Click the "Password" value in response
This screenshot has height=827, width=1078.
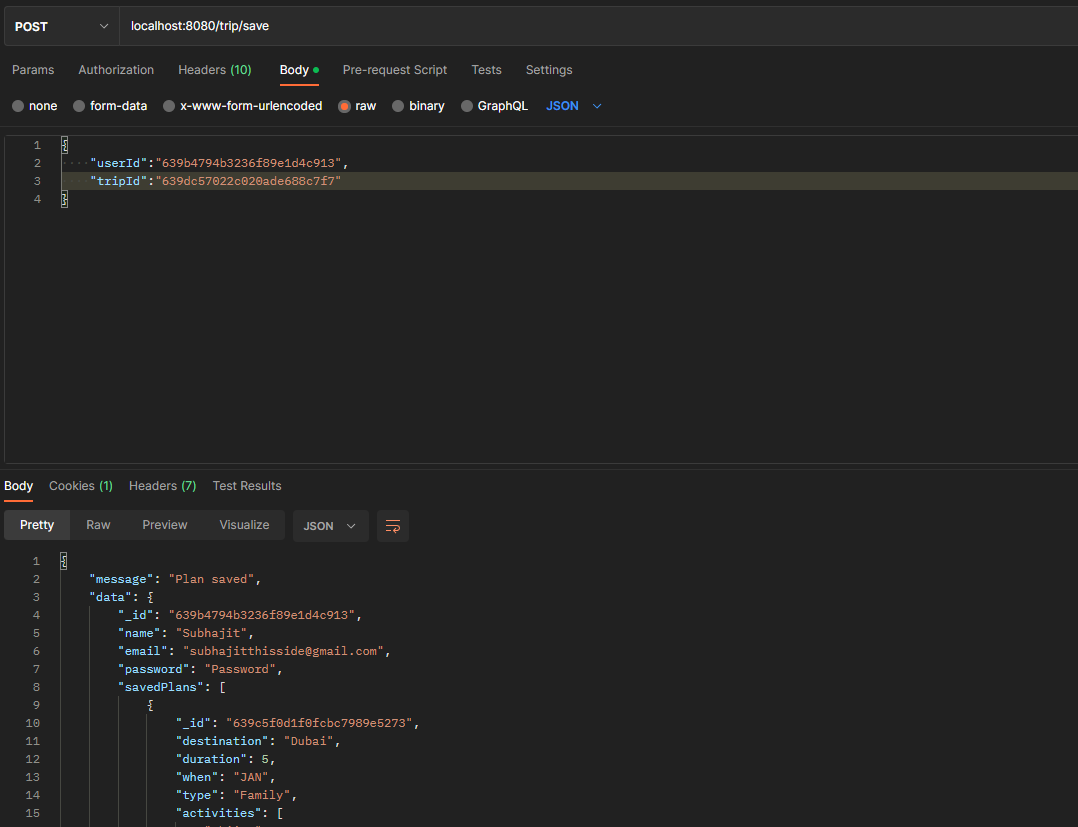pyautogui.click(x=240, y=669)
